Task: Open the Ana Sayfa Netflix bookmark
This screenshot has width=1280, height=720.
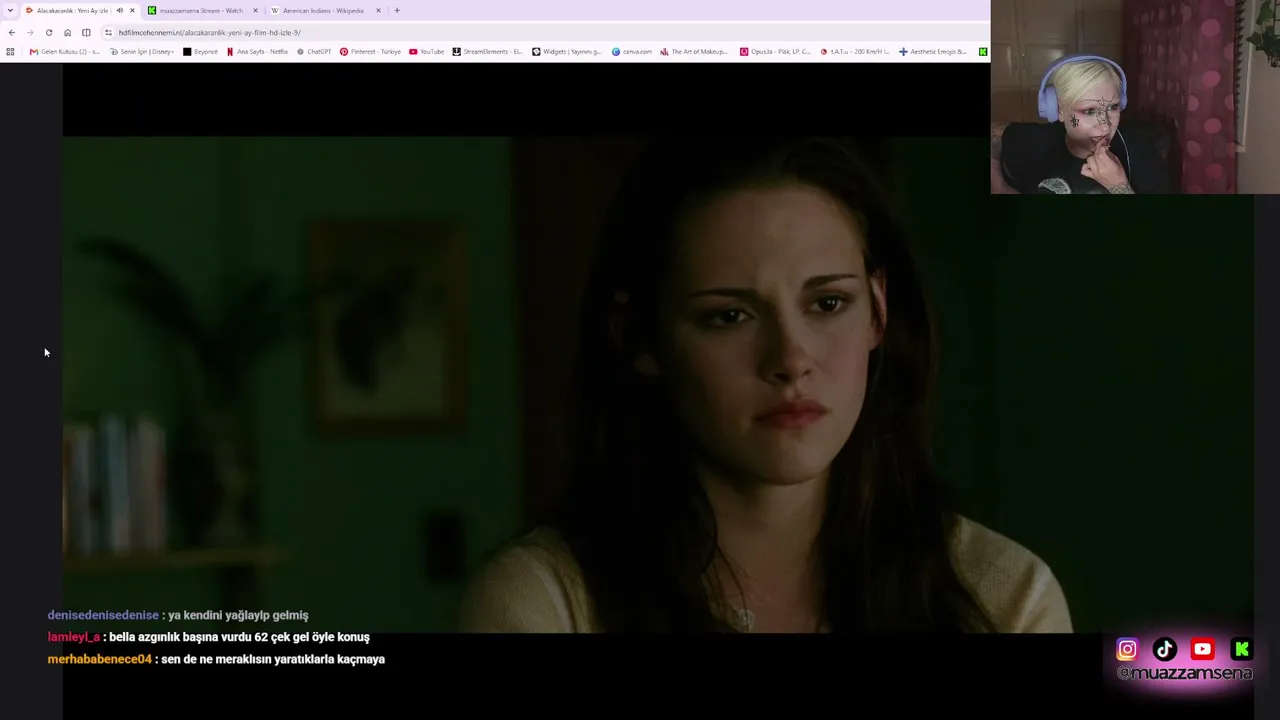Action: [258, 51]
